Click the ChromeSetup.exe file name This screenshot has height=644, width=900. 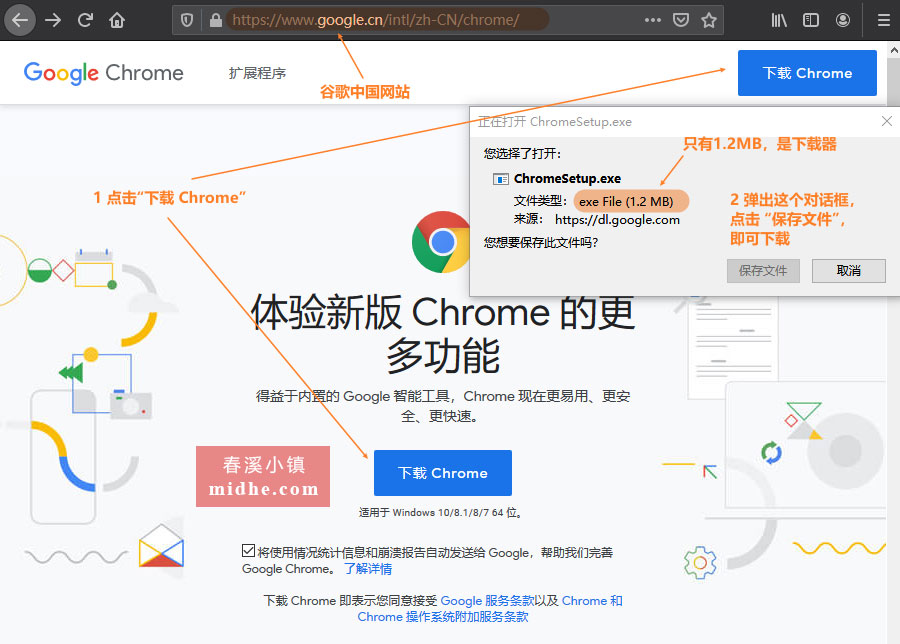567,179
